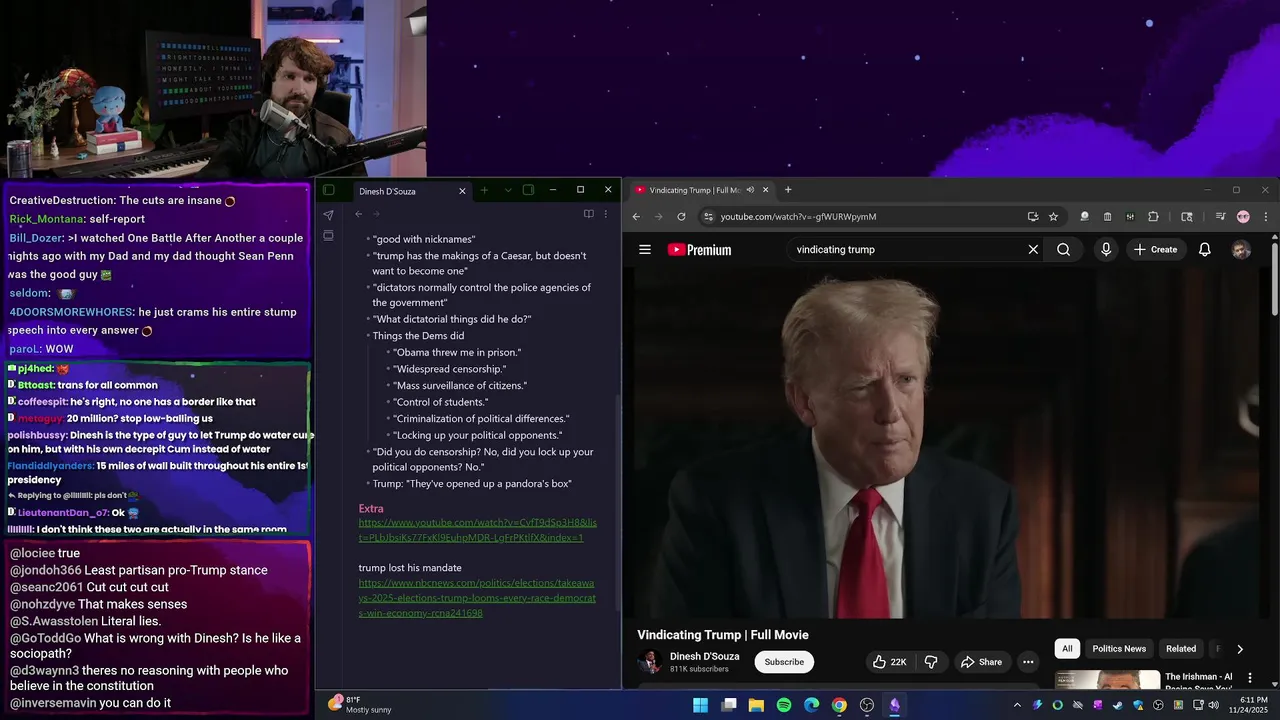Screen dimensions: 1280x720
Task: Open Dinesh D'Souza channel avatar
Action: (650, 662)
